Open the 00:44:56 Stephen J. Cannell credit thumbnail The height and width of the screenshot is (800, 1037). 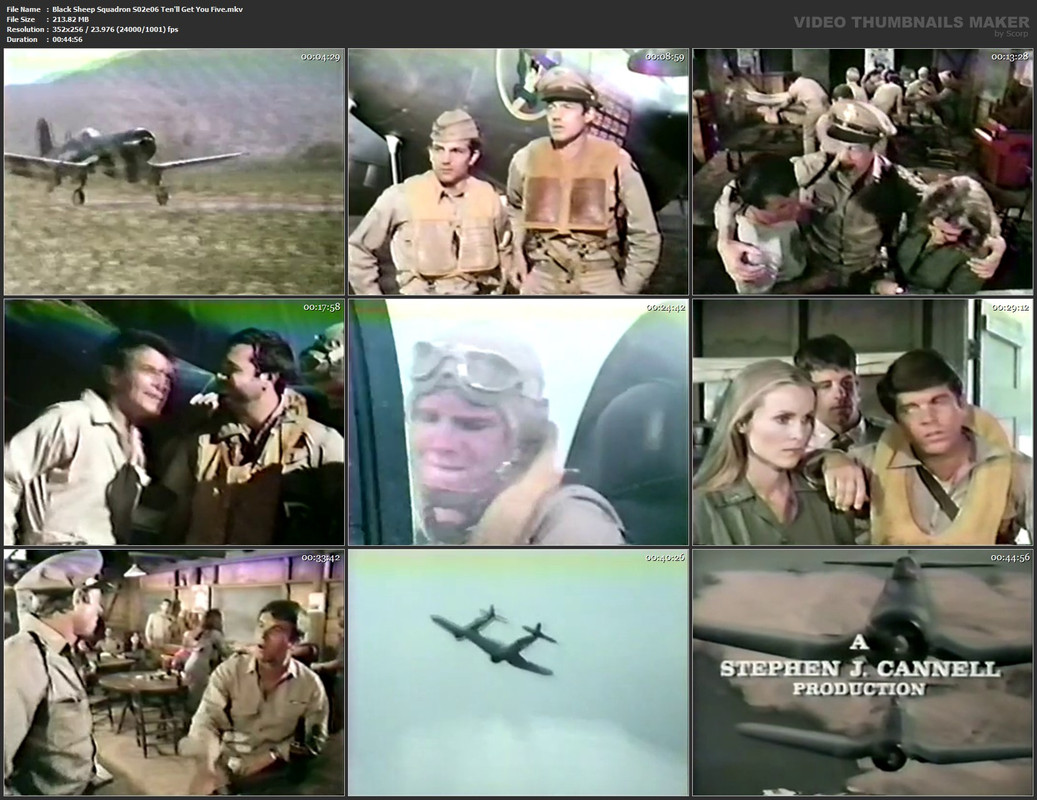pyautogui.click(x=862, y=672)
